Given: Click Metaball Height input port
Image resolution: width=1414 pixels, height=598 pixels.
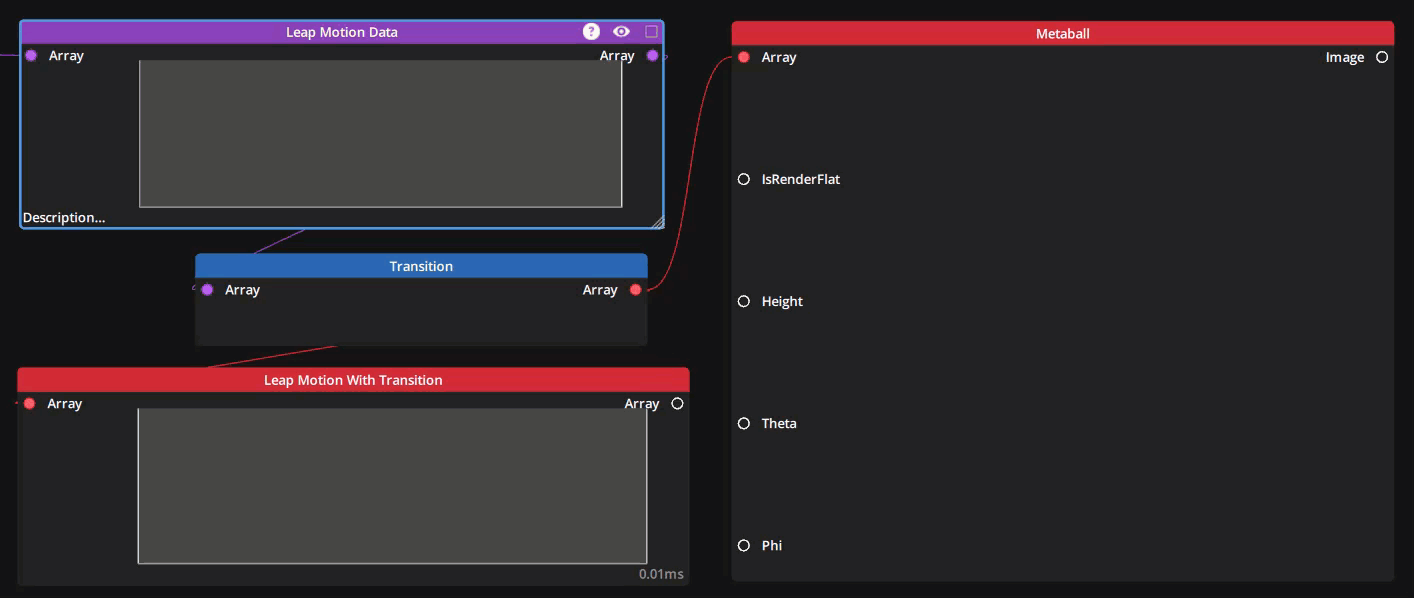Looking at the screenshot, I should click(x=744, y=302).
